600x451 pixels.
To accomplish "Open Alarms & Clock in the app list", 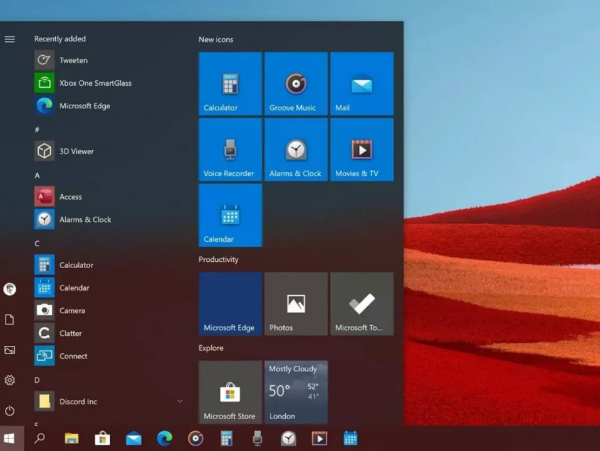I will pos(109,220).
